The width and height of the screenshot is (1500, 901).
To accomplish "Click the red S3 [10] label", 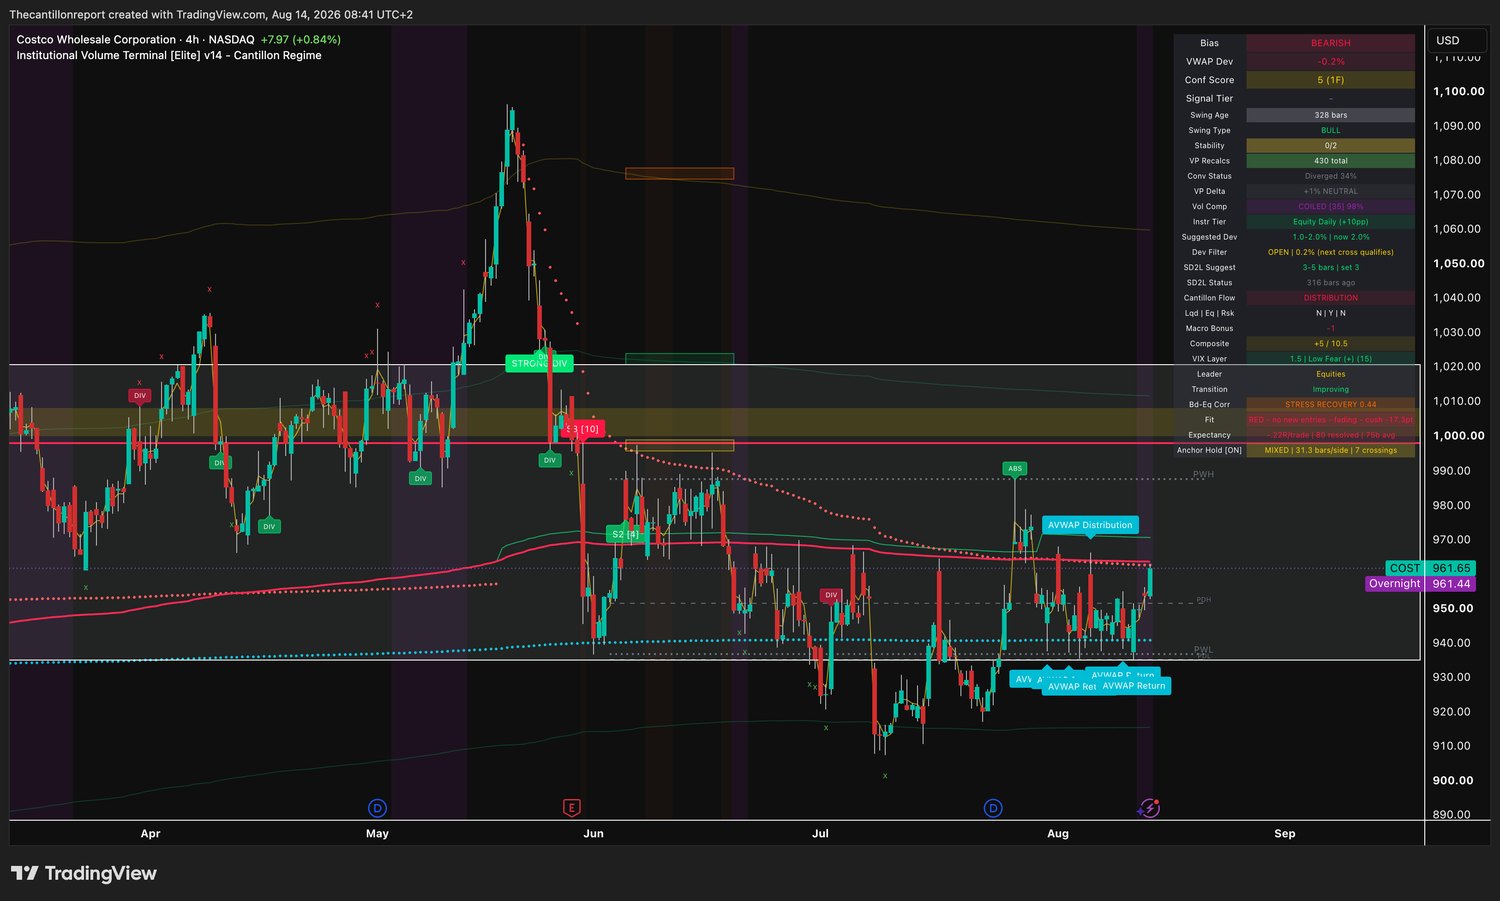I will point(582,428).
